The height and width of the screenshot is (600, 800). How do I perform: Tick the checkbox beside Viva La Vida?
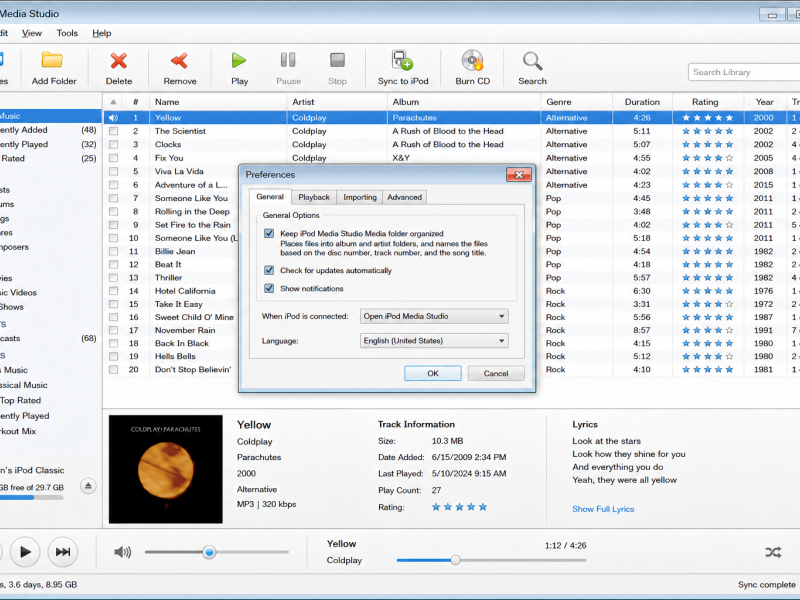(113, 171)
